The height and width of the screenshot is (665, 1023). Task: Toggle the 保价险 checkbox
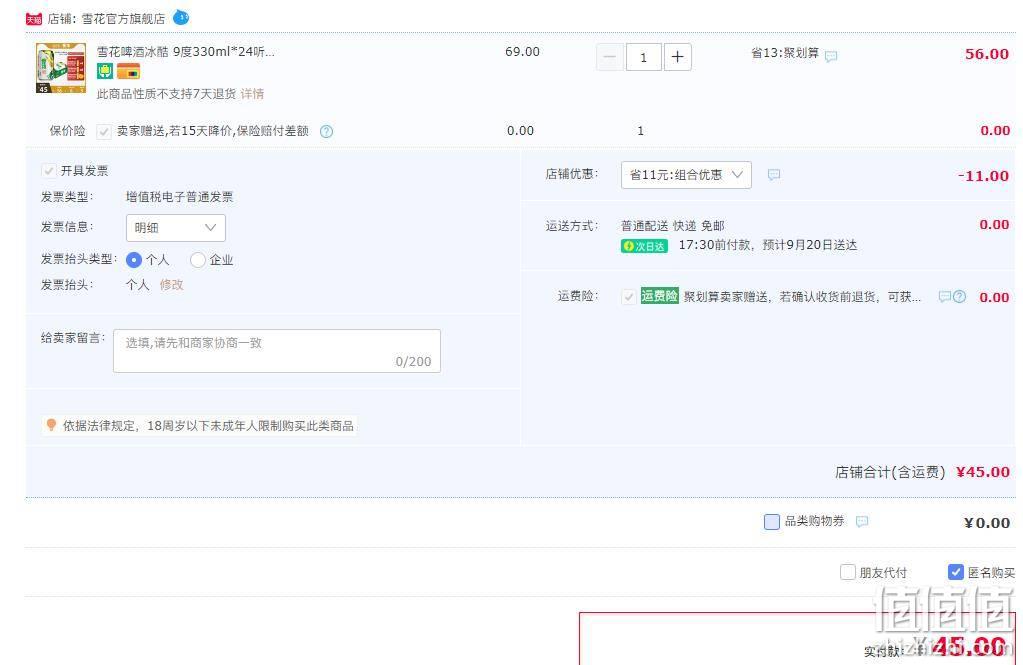pyautogui.click(x=103, y=132)
